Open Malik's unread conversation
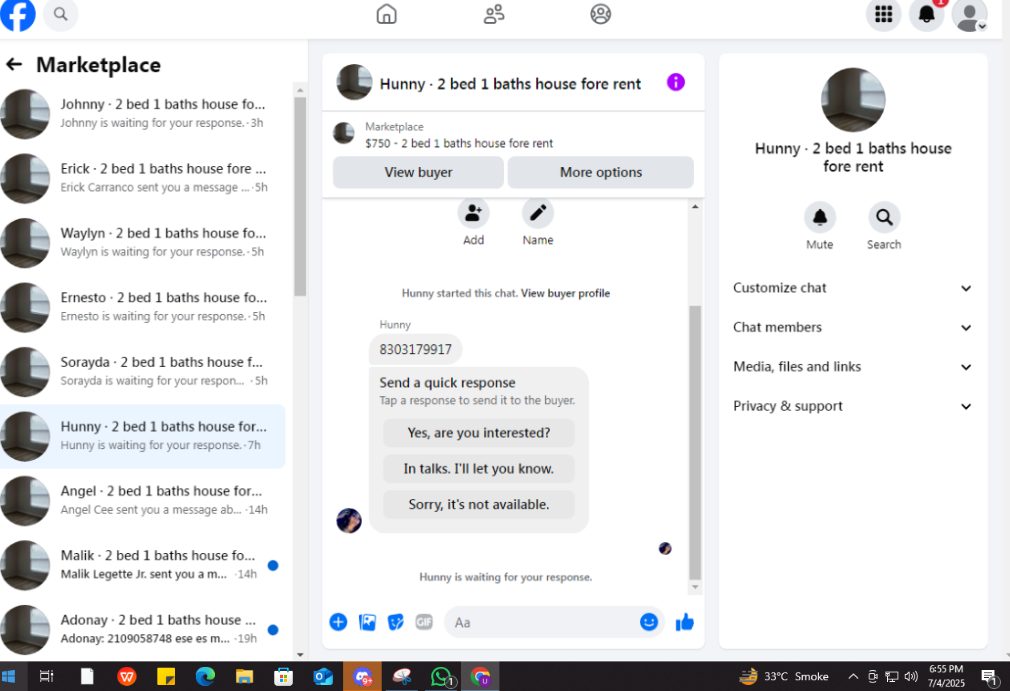 (x=143, y=565)
